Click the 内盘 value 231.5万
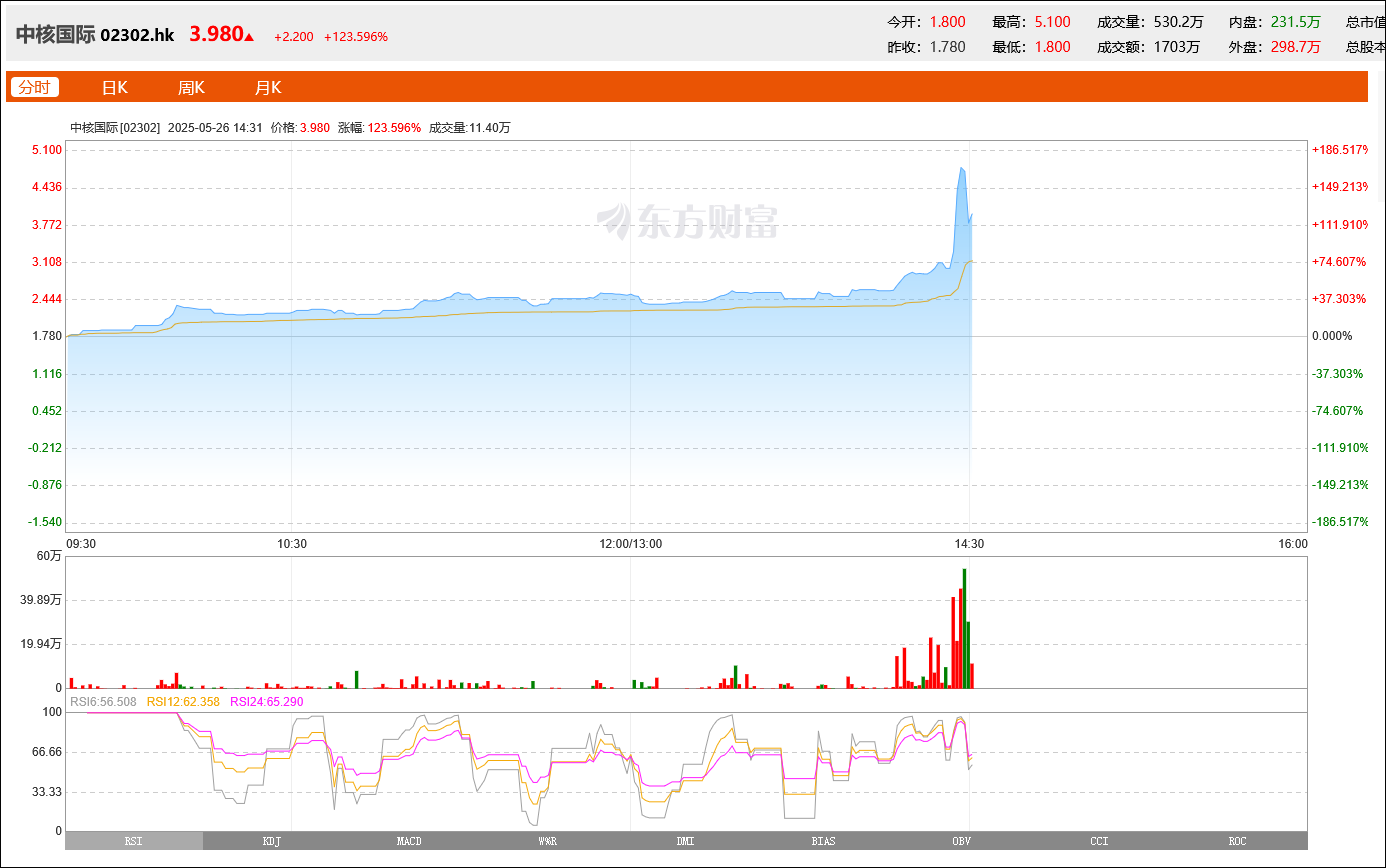 point(1296,21)
